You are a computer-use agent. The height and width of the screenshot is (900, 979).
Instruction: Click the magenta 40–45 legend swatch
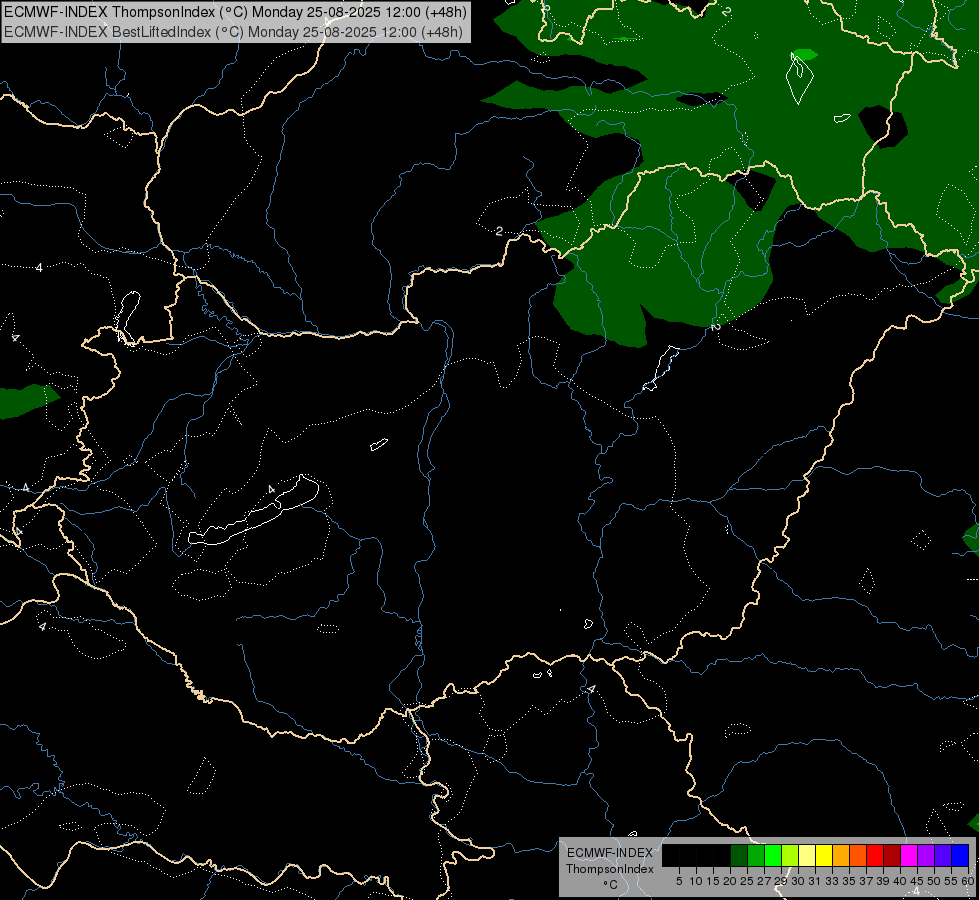909,856
